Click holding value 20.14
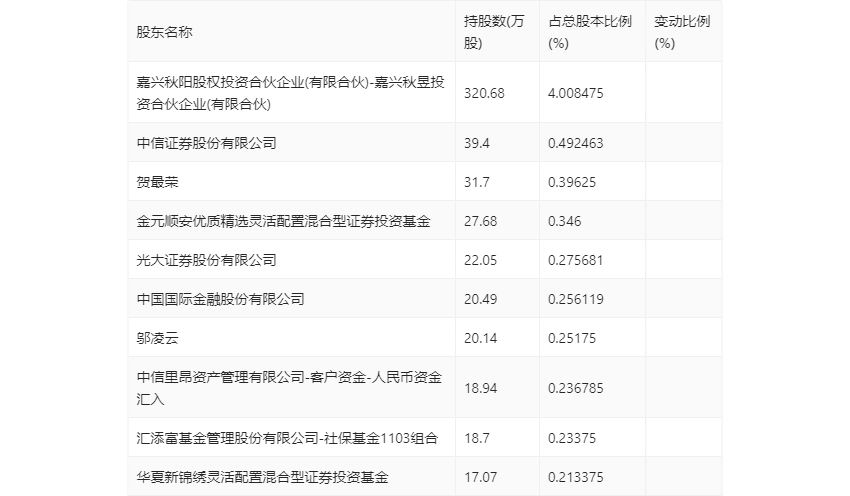850x496 pixels. coord(480,338)
